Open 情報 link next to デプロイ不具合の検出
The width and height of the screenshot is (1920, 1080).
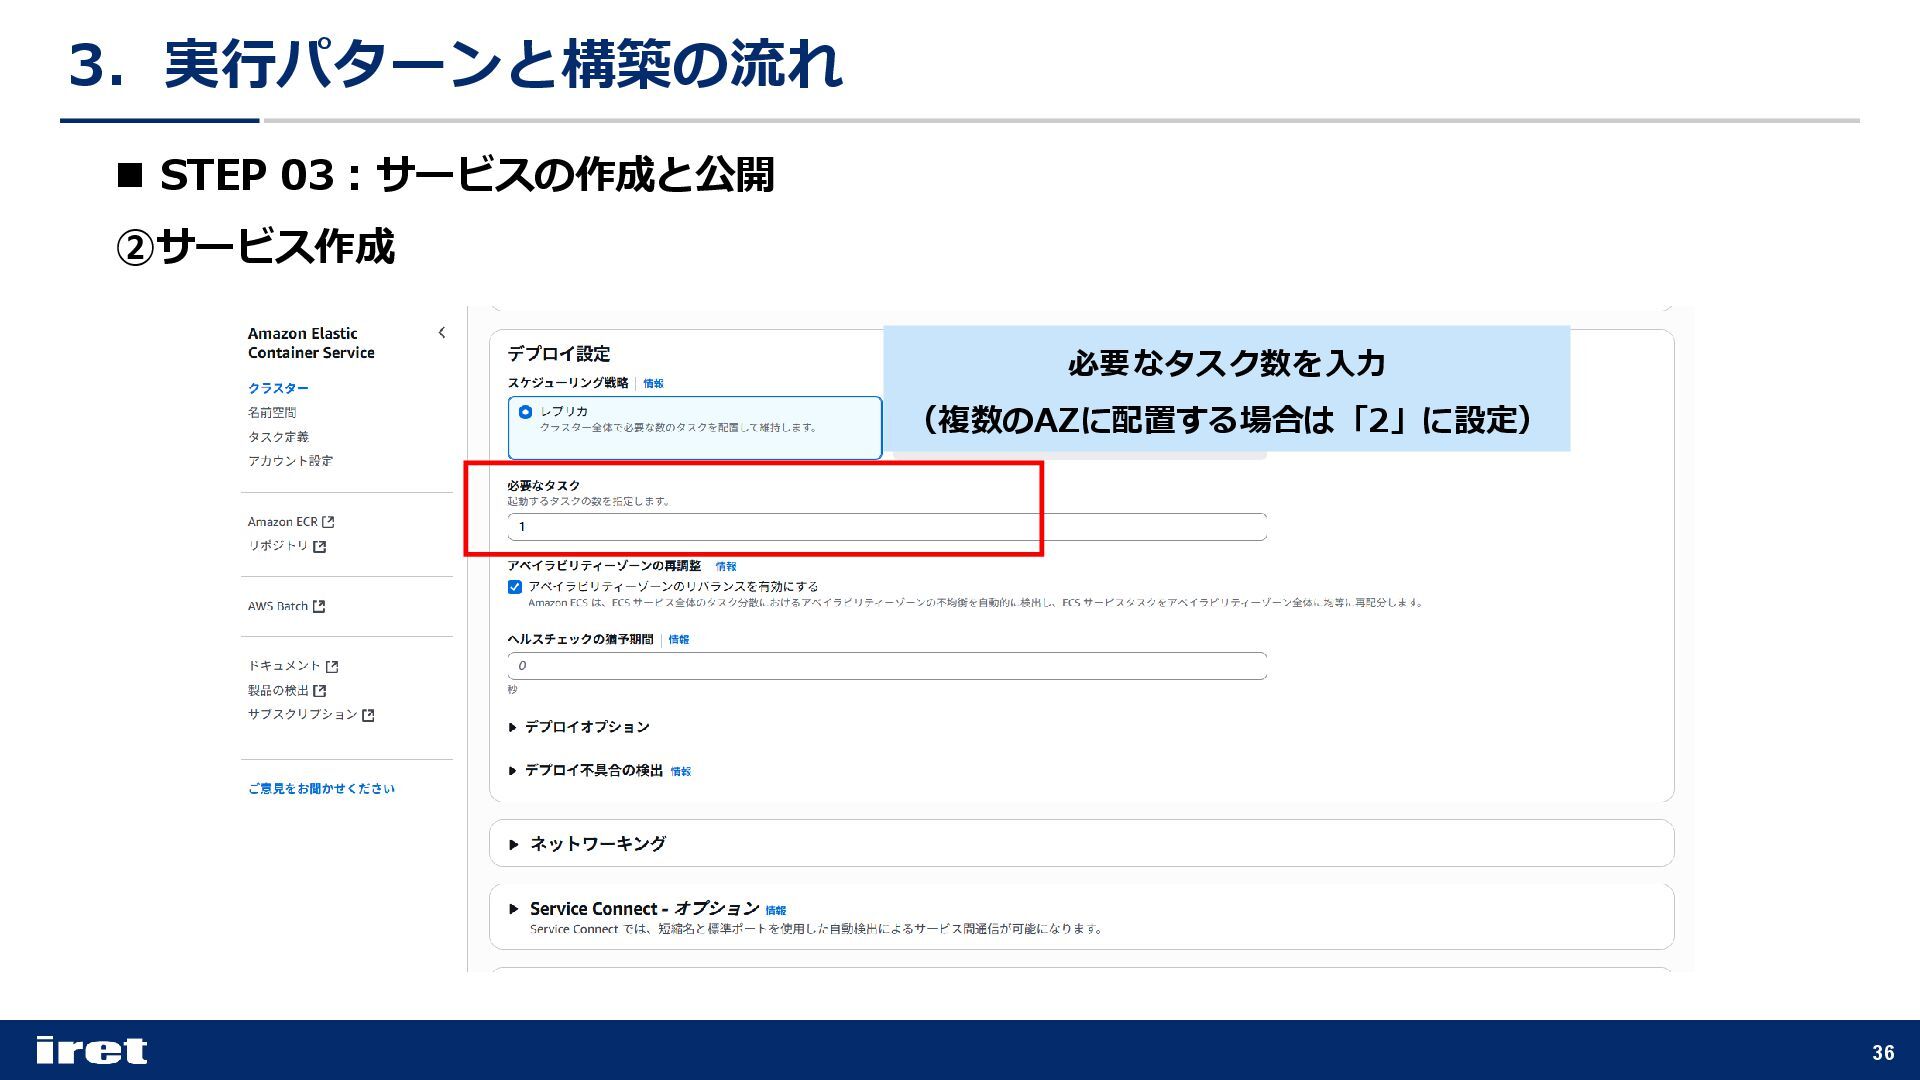click(681, 771)
